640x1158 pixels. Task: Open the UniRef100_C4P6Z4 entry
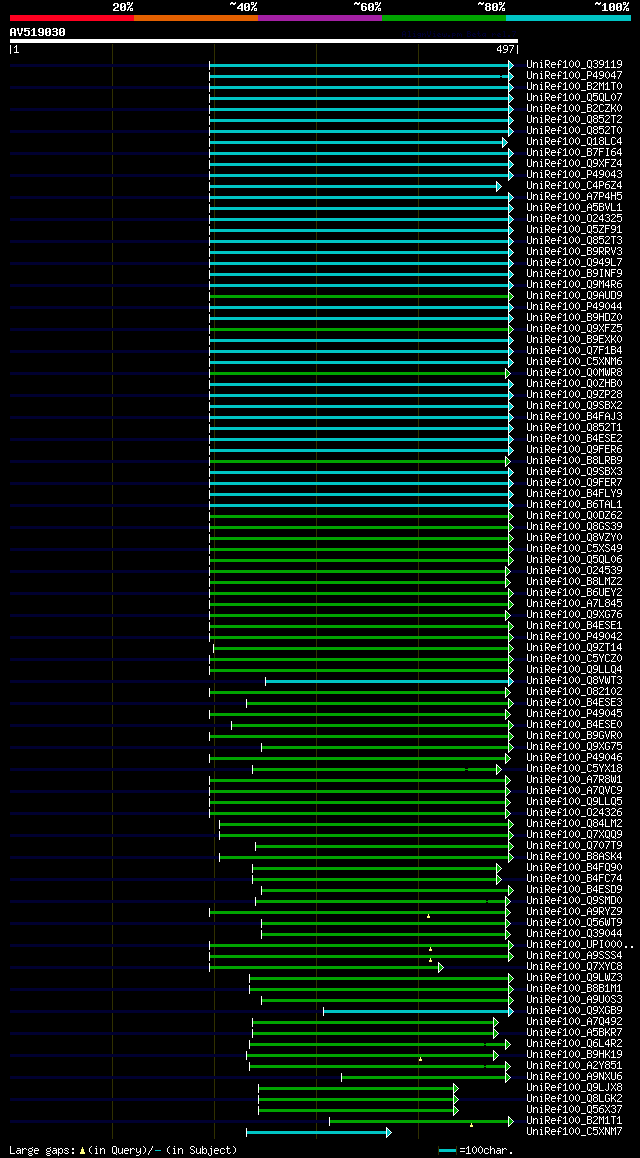click(x=574, y=185)
